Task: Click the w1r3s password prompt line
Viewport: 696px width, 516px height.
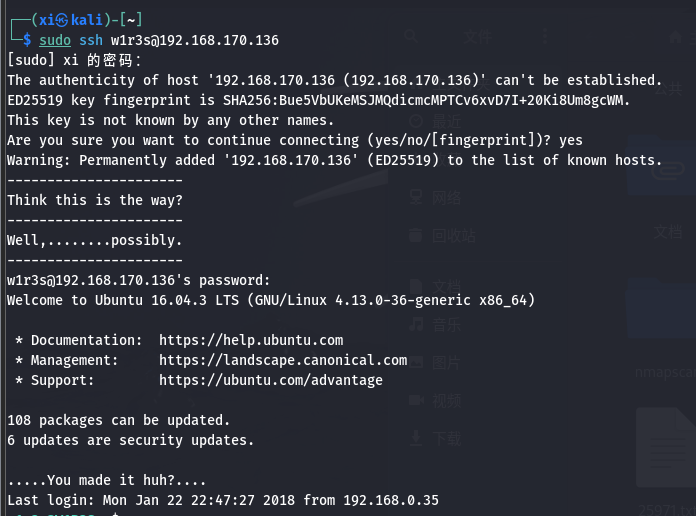Action: pyautogui.click(x=138, y=280)
